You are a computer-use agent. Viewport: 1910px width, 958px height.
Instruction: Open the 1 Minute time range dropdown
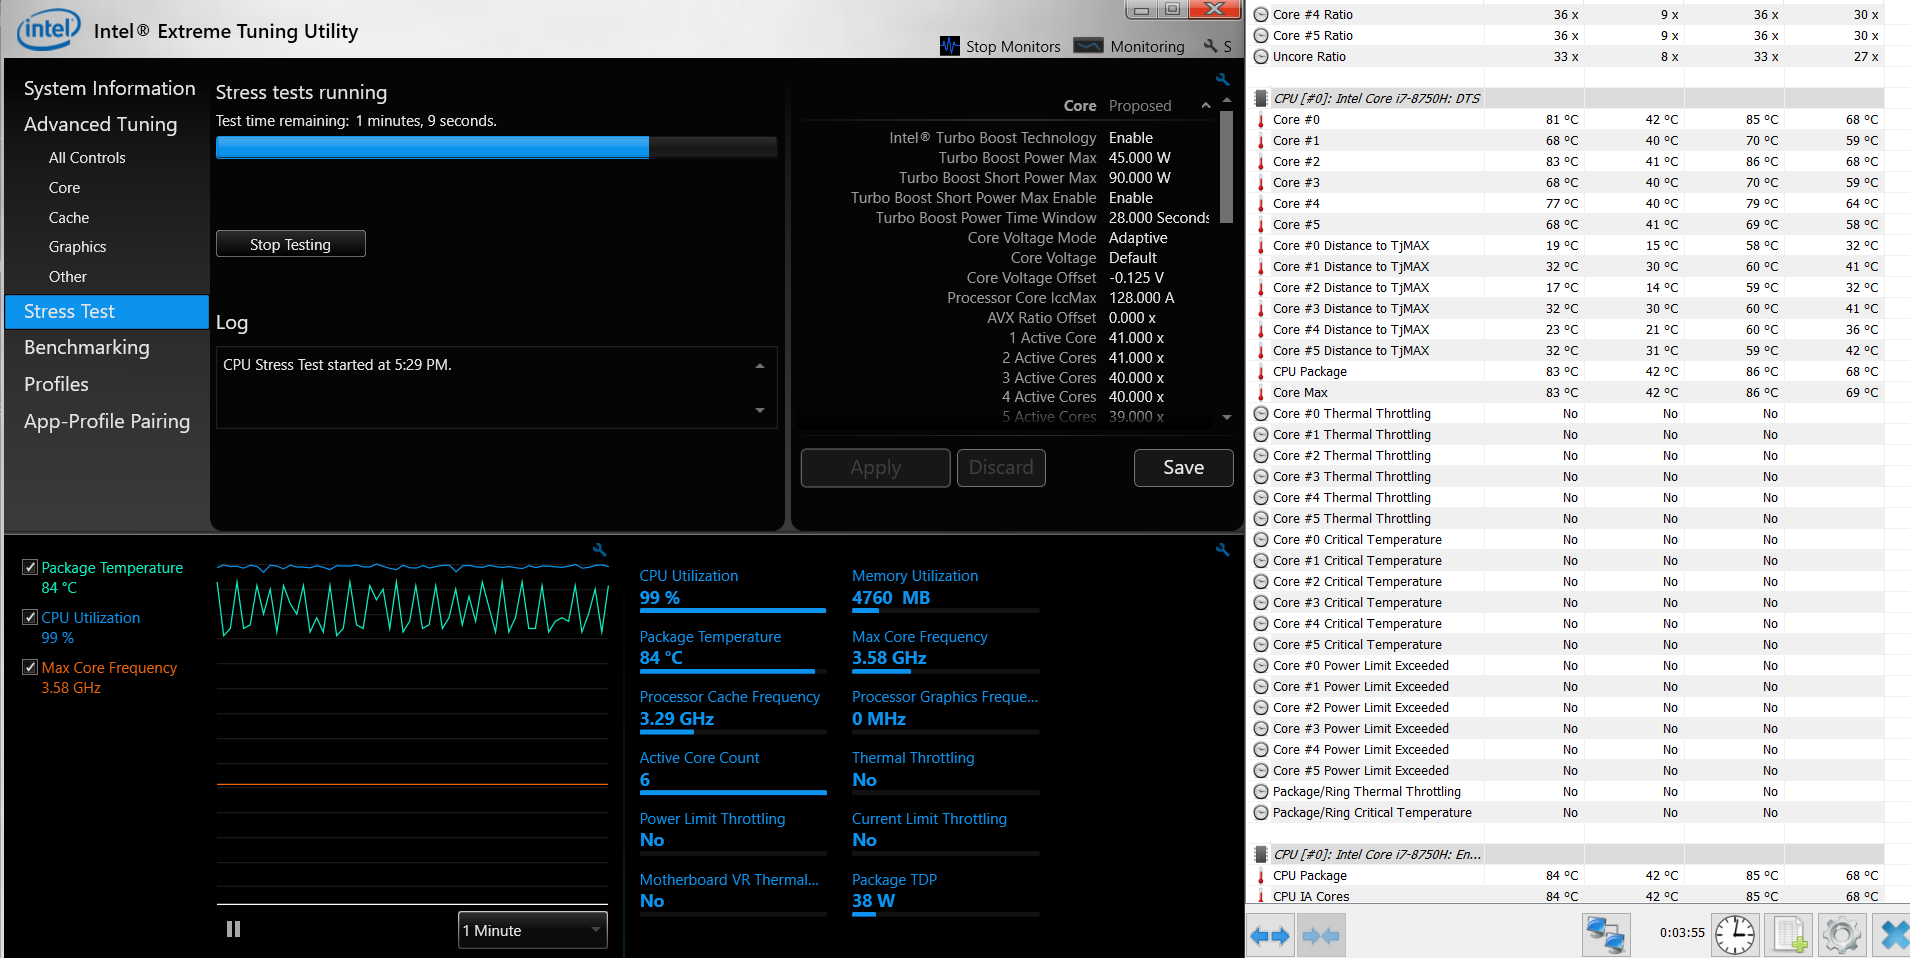point(533,930)
